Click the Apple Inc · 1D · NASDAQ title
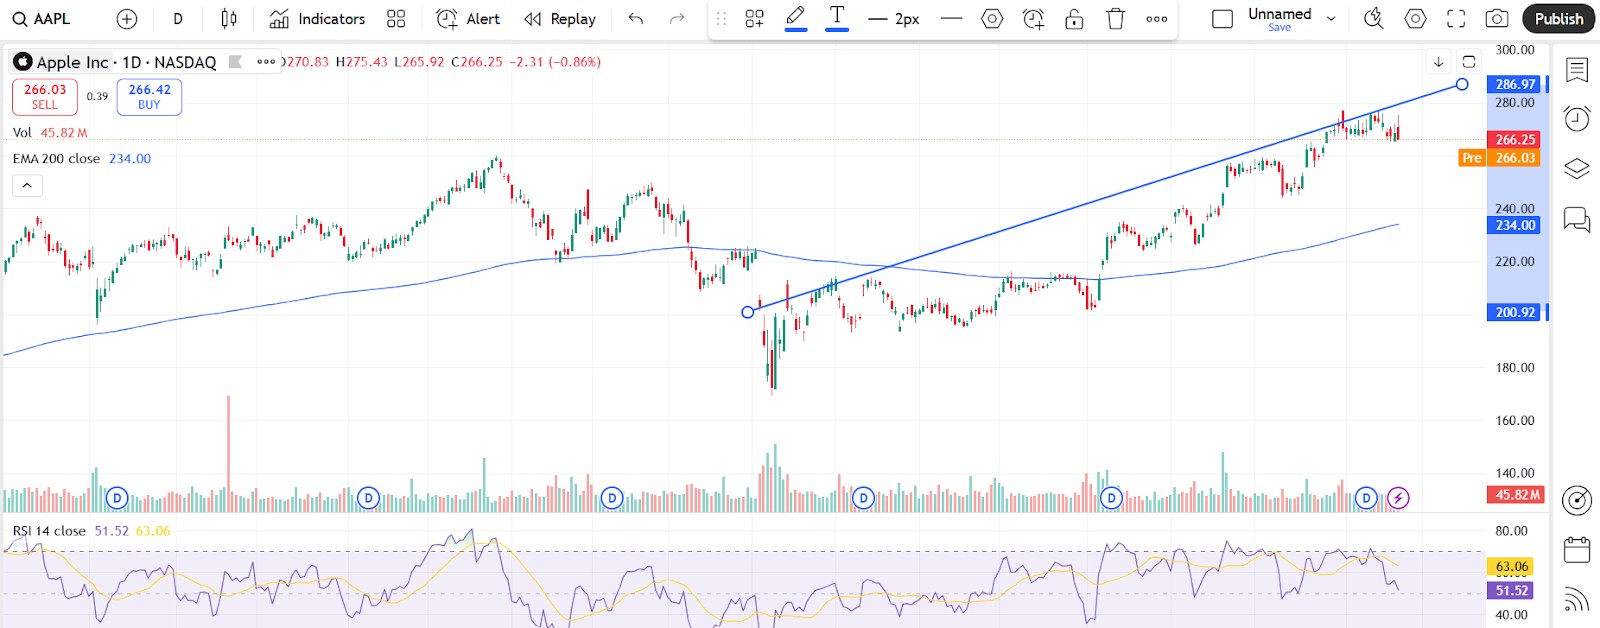 pos(126,62)
